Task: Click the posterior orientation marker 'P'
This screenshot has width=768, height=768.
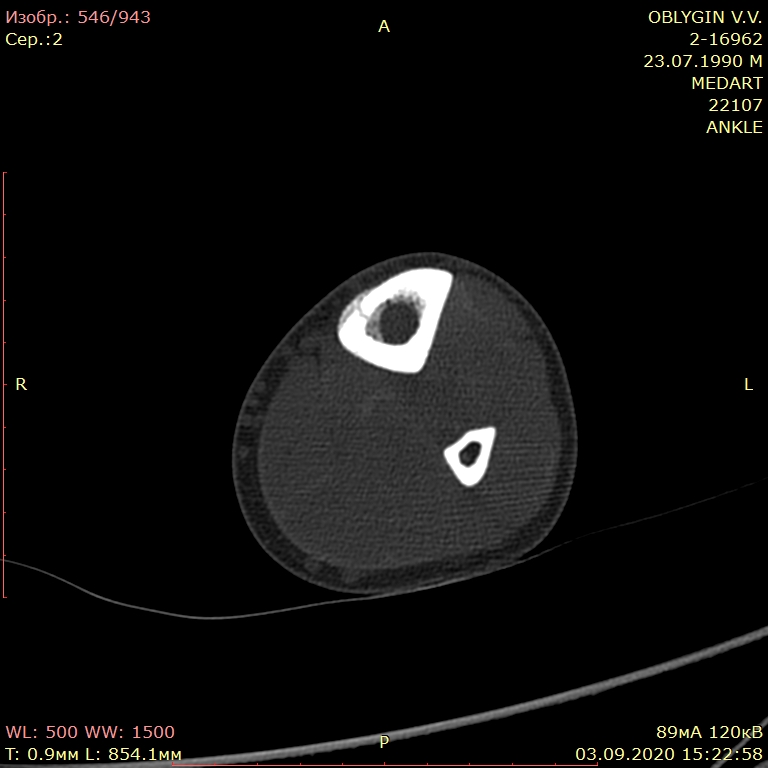Action: [384, 742]
